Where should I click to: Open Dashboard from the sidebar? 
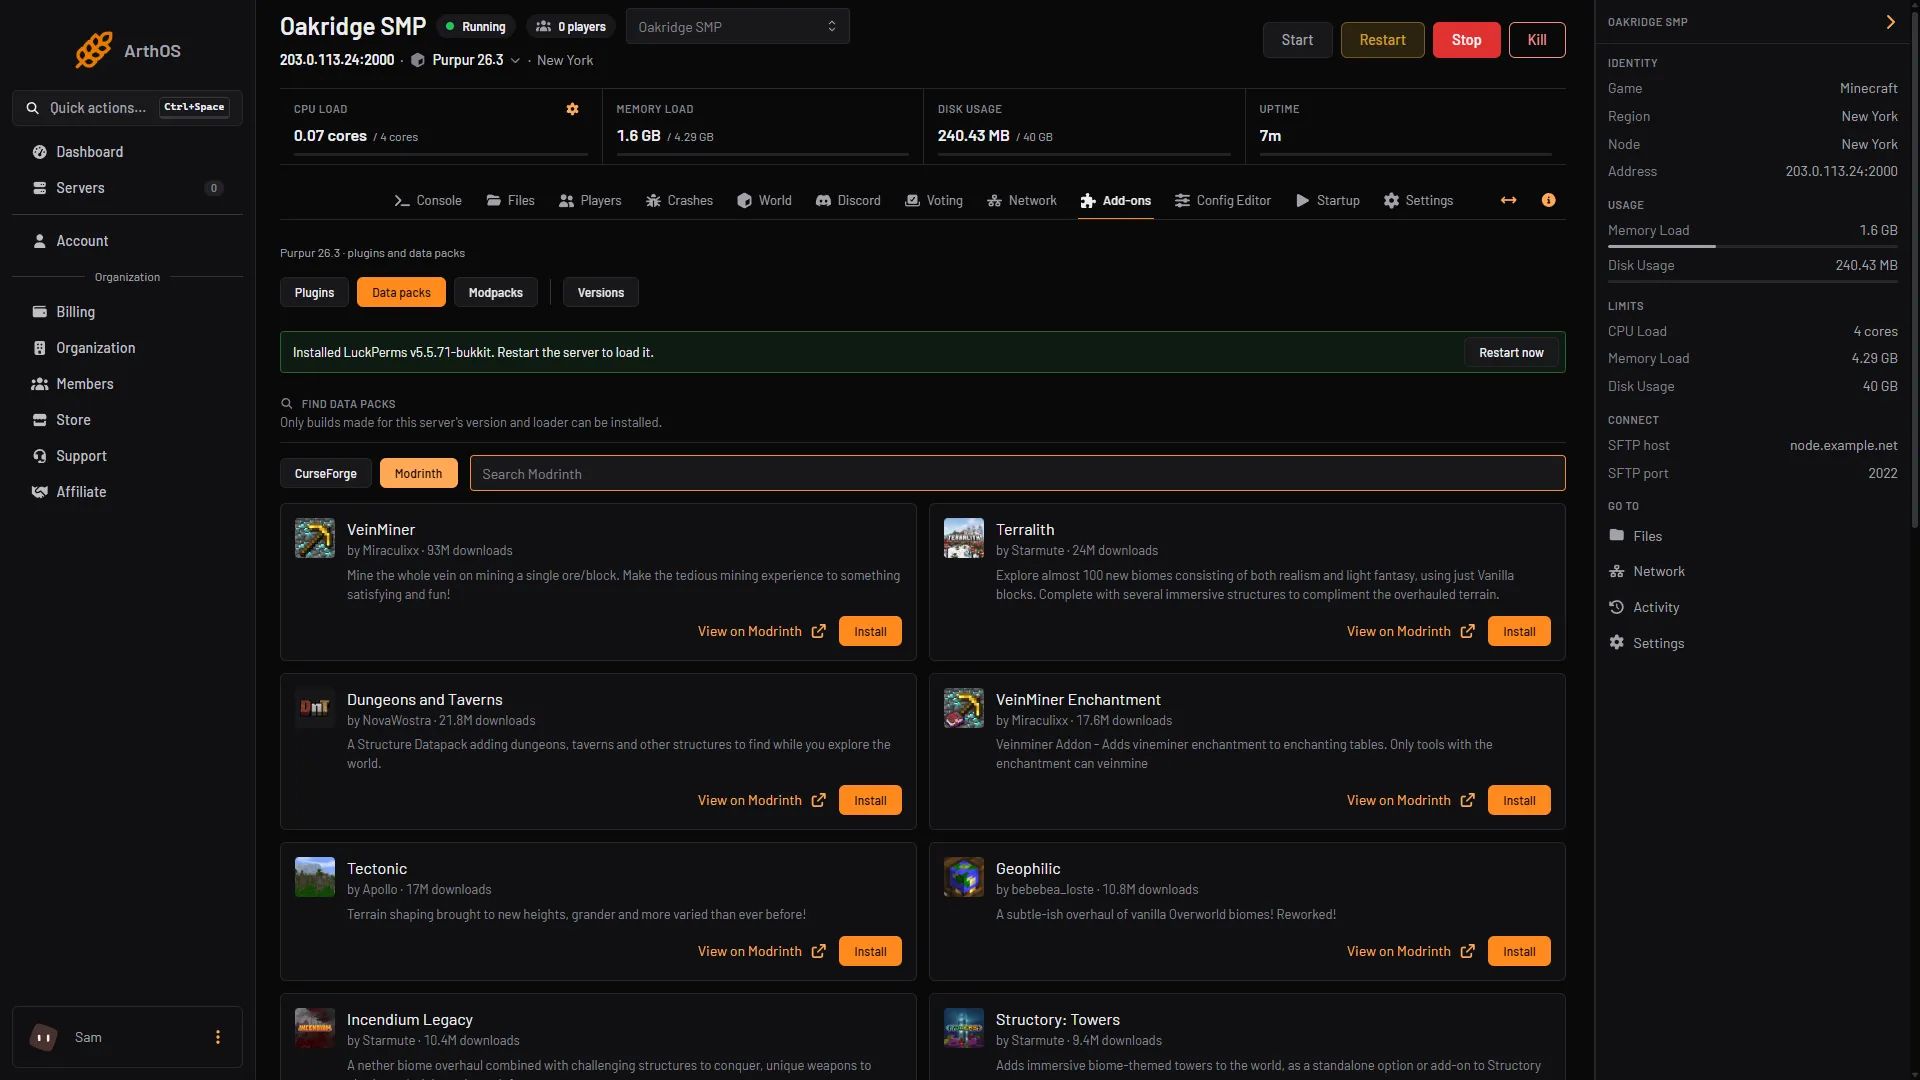127,152
